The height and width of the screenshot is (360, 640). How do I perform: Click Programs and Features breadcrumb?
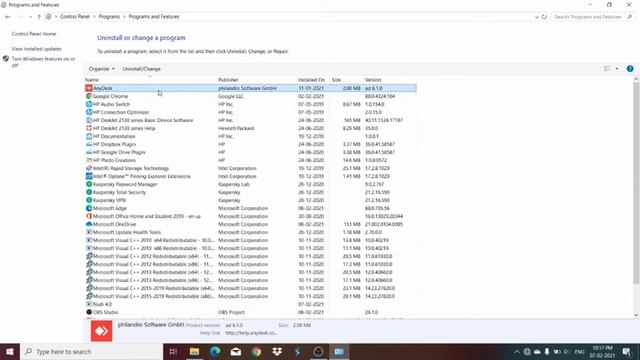154,17
